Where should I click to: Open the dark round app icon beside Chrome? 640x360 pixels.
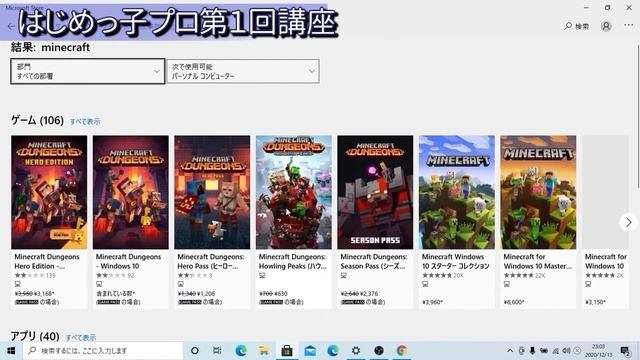[379, 351]
